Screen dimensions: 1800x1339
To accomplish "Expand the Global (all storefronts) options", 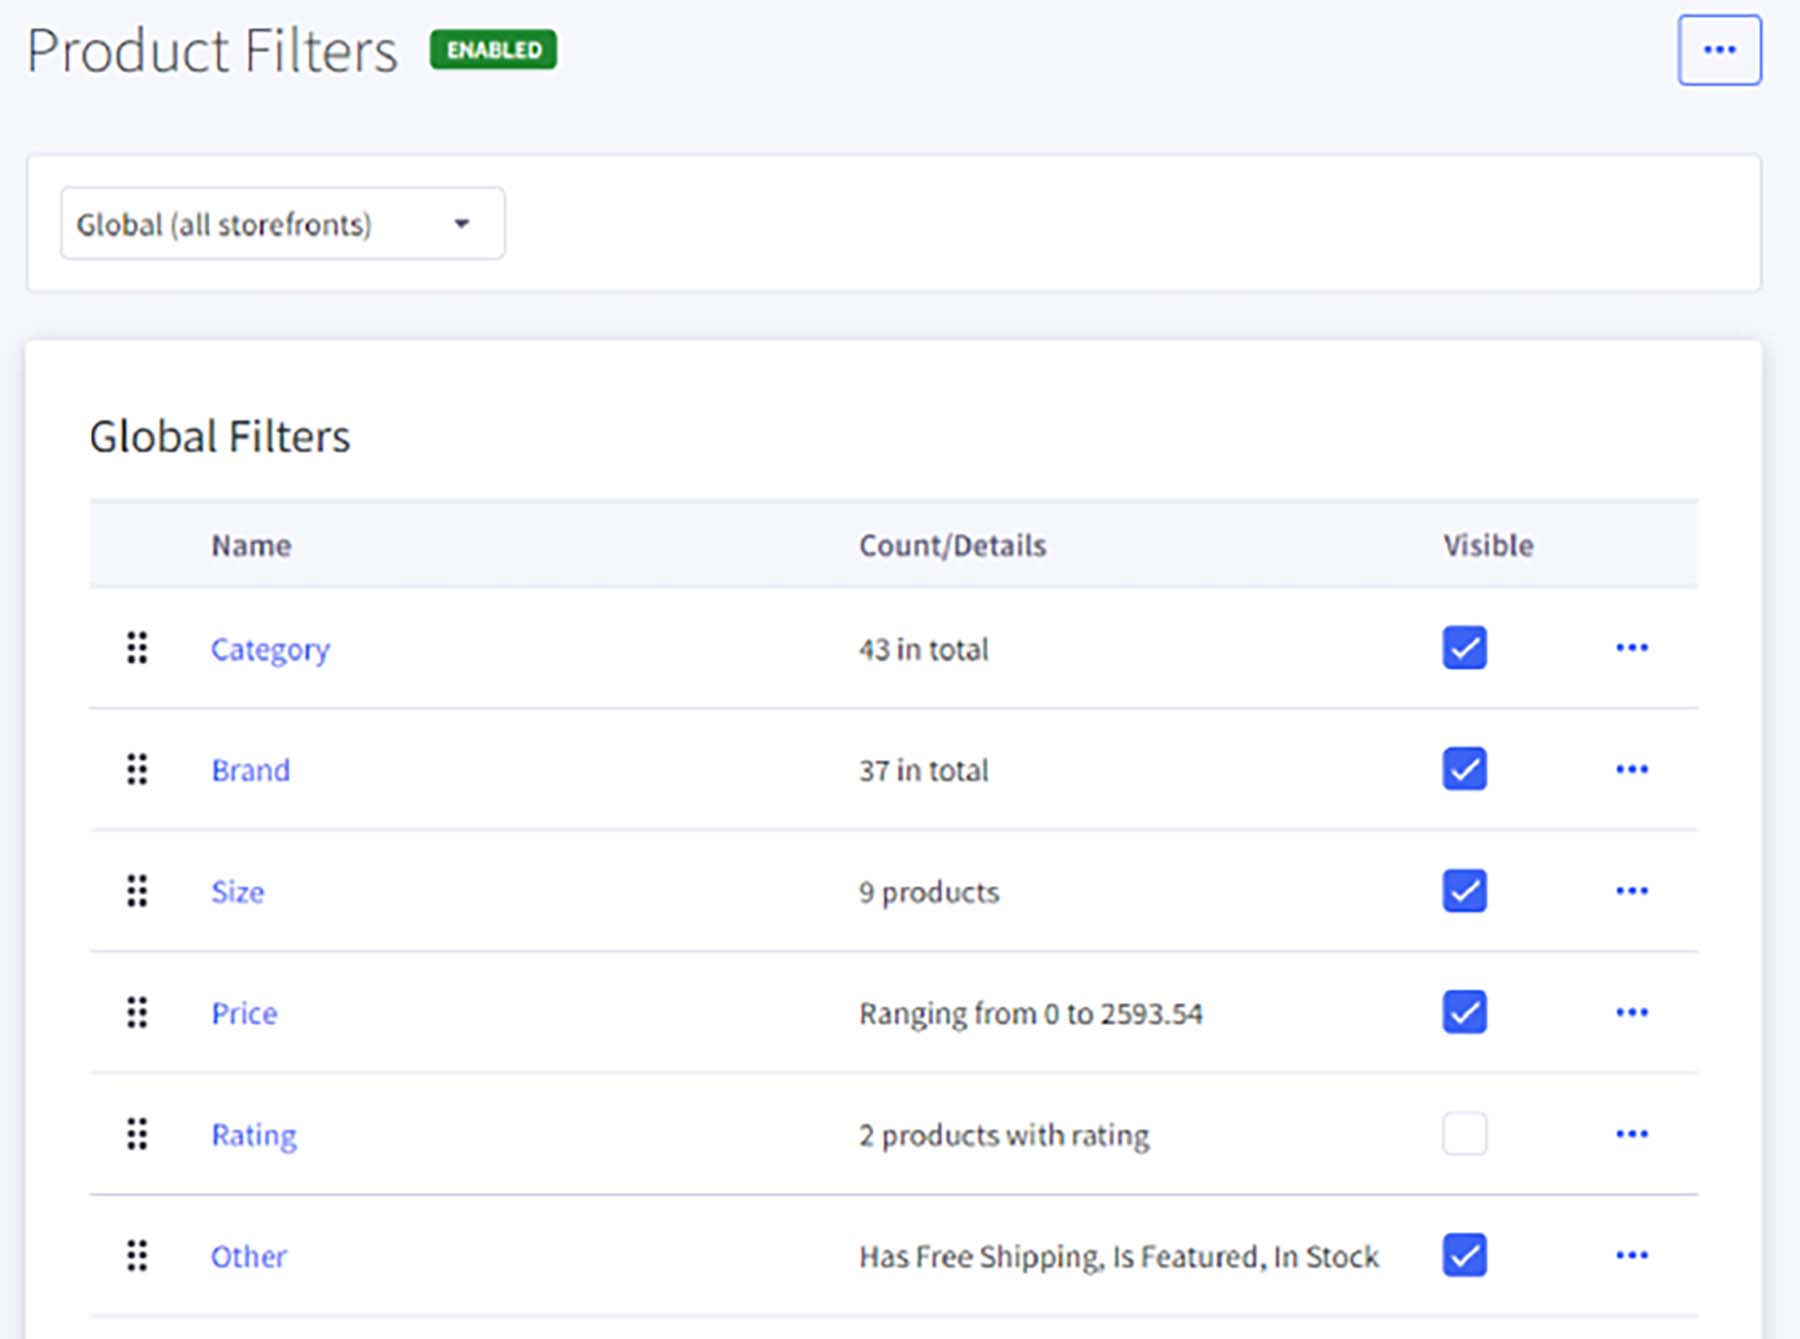I will point(281,223).
